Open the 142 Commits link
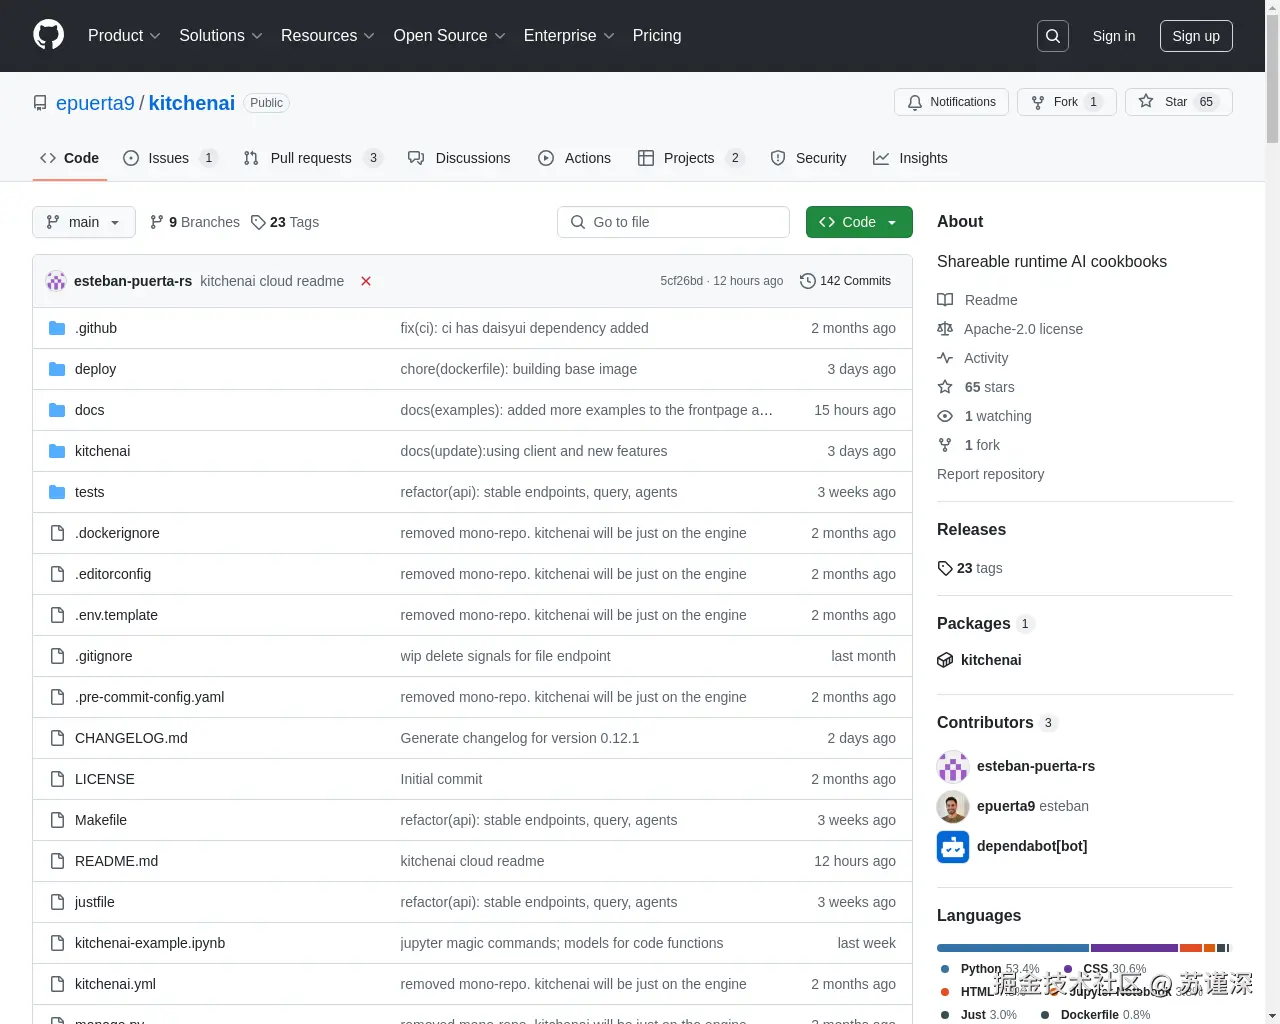 (x=846, y=281)
